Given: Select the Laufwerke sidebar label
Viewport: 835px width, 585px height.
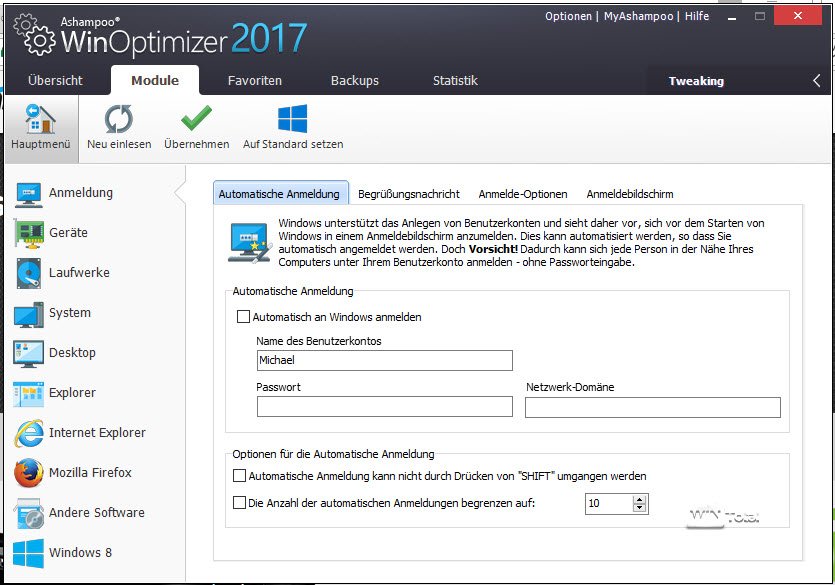Looking at the screenshot, I should pyautogui.click(x=79, y=273).
